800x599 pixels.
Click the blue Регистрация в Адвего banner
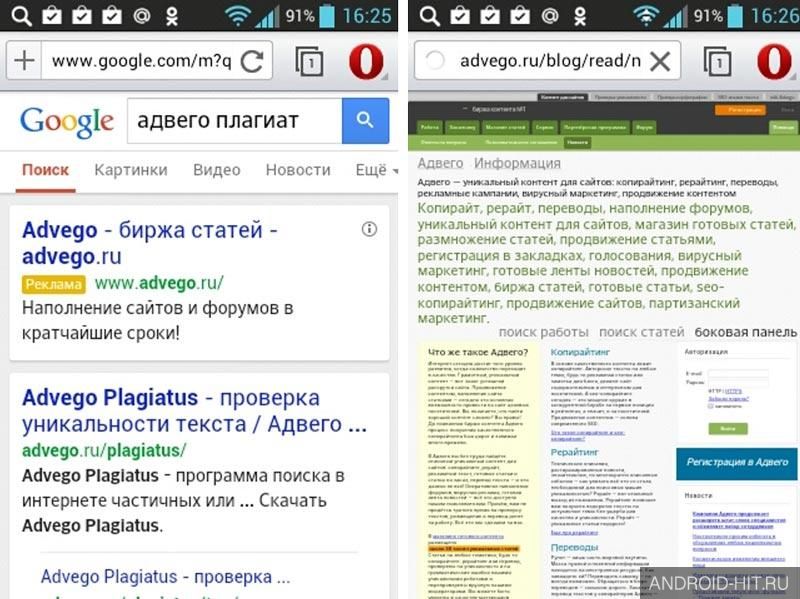tap(737, 464)
